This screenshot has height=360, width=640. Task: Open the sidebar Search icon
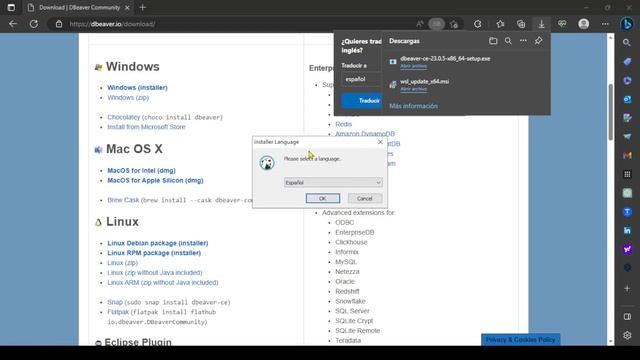pos(627,42)
